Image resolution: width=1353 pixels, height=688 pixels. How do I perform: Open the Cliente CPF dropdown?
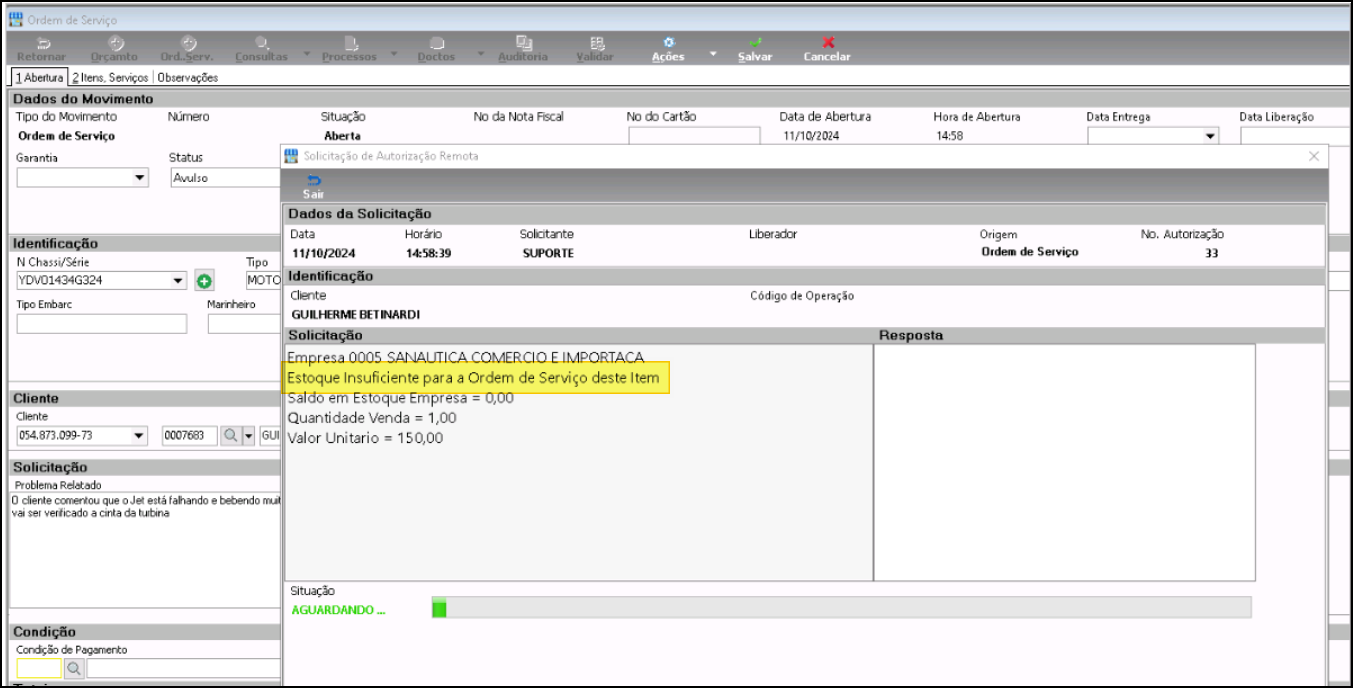(139, 436)
